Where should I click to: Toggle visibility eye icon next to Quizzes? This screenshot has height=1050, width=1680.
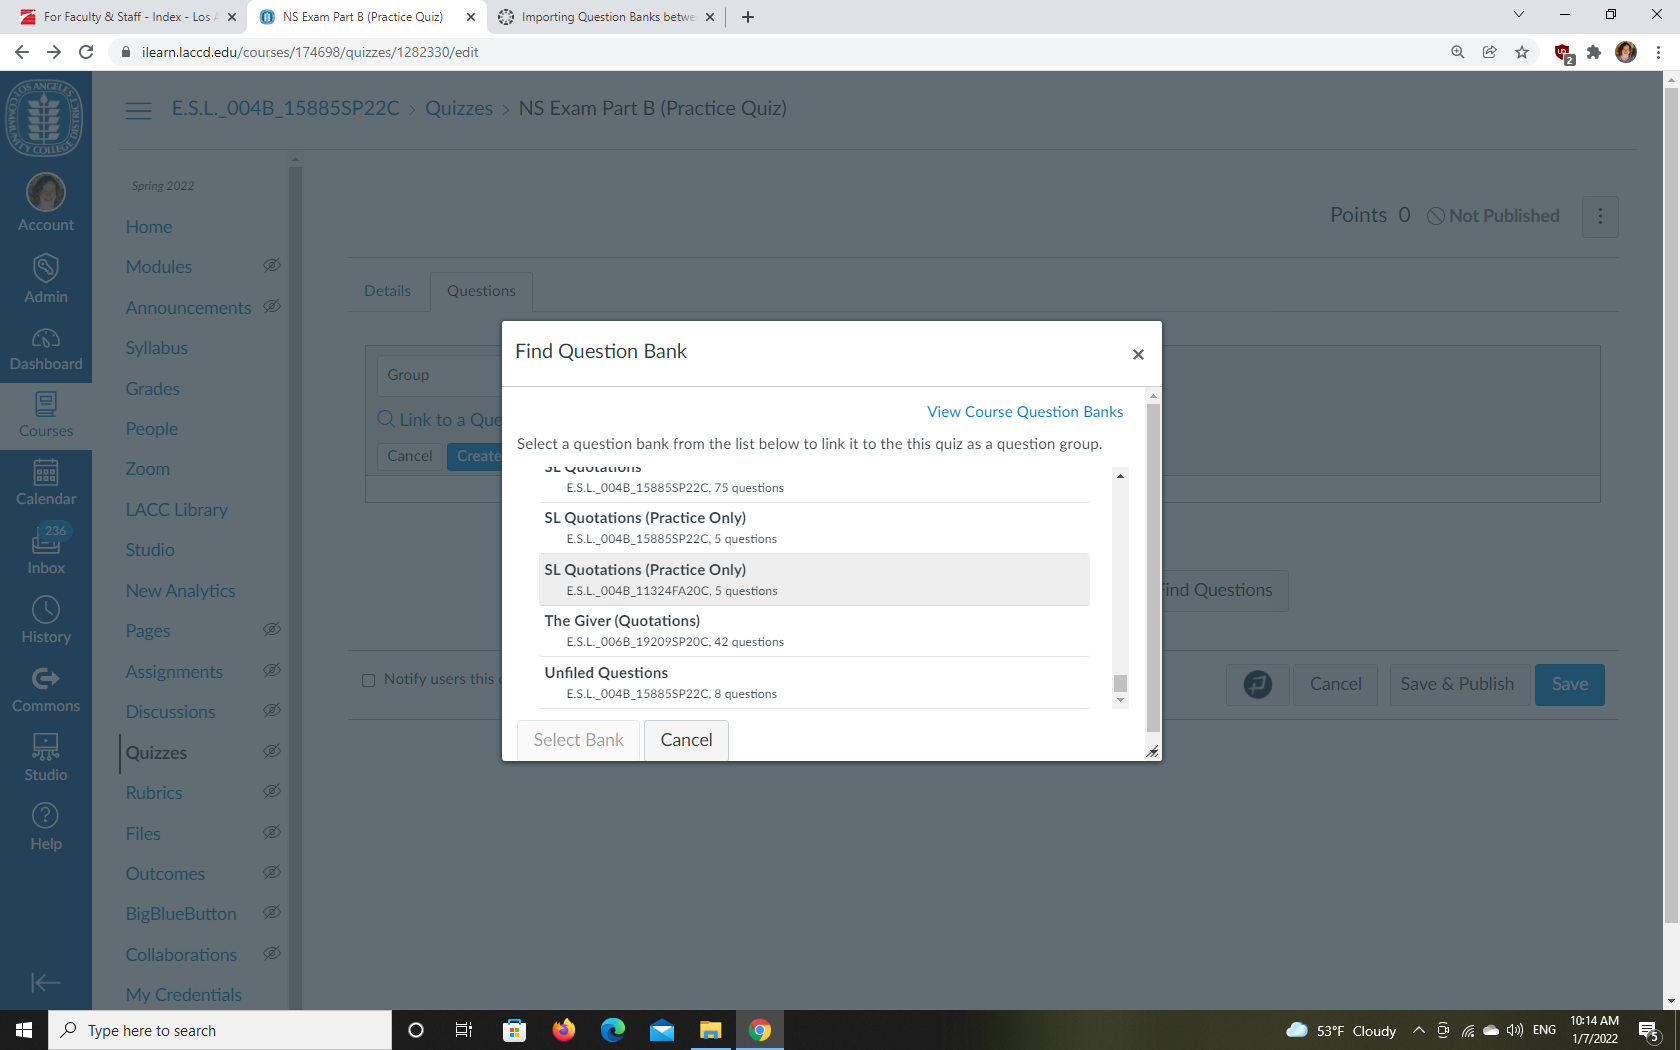click(x=271, y=752)
